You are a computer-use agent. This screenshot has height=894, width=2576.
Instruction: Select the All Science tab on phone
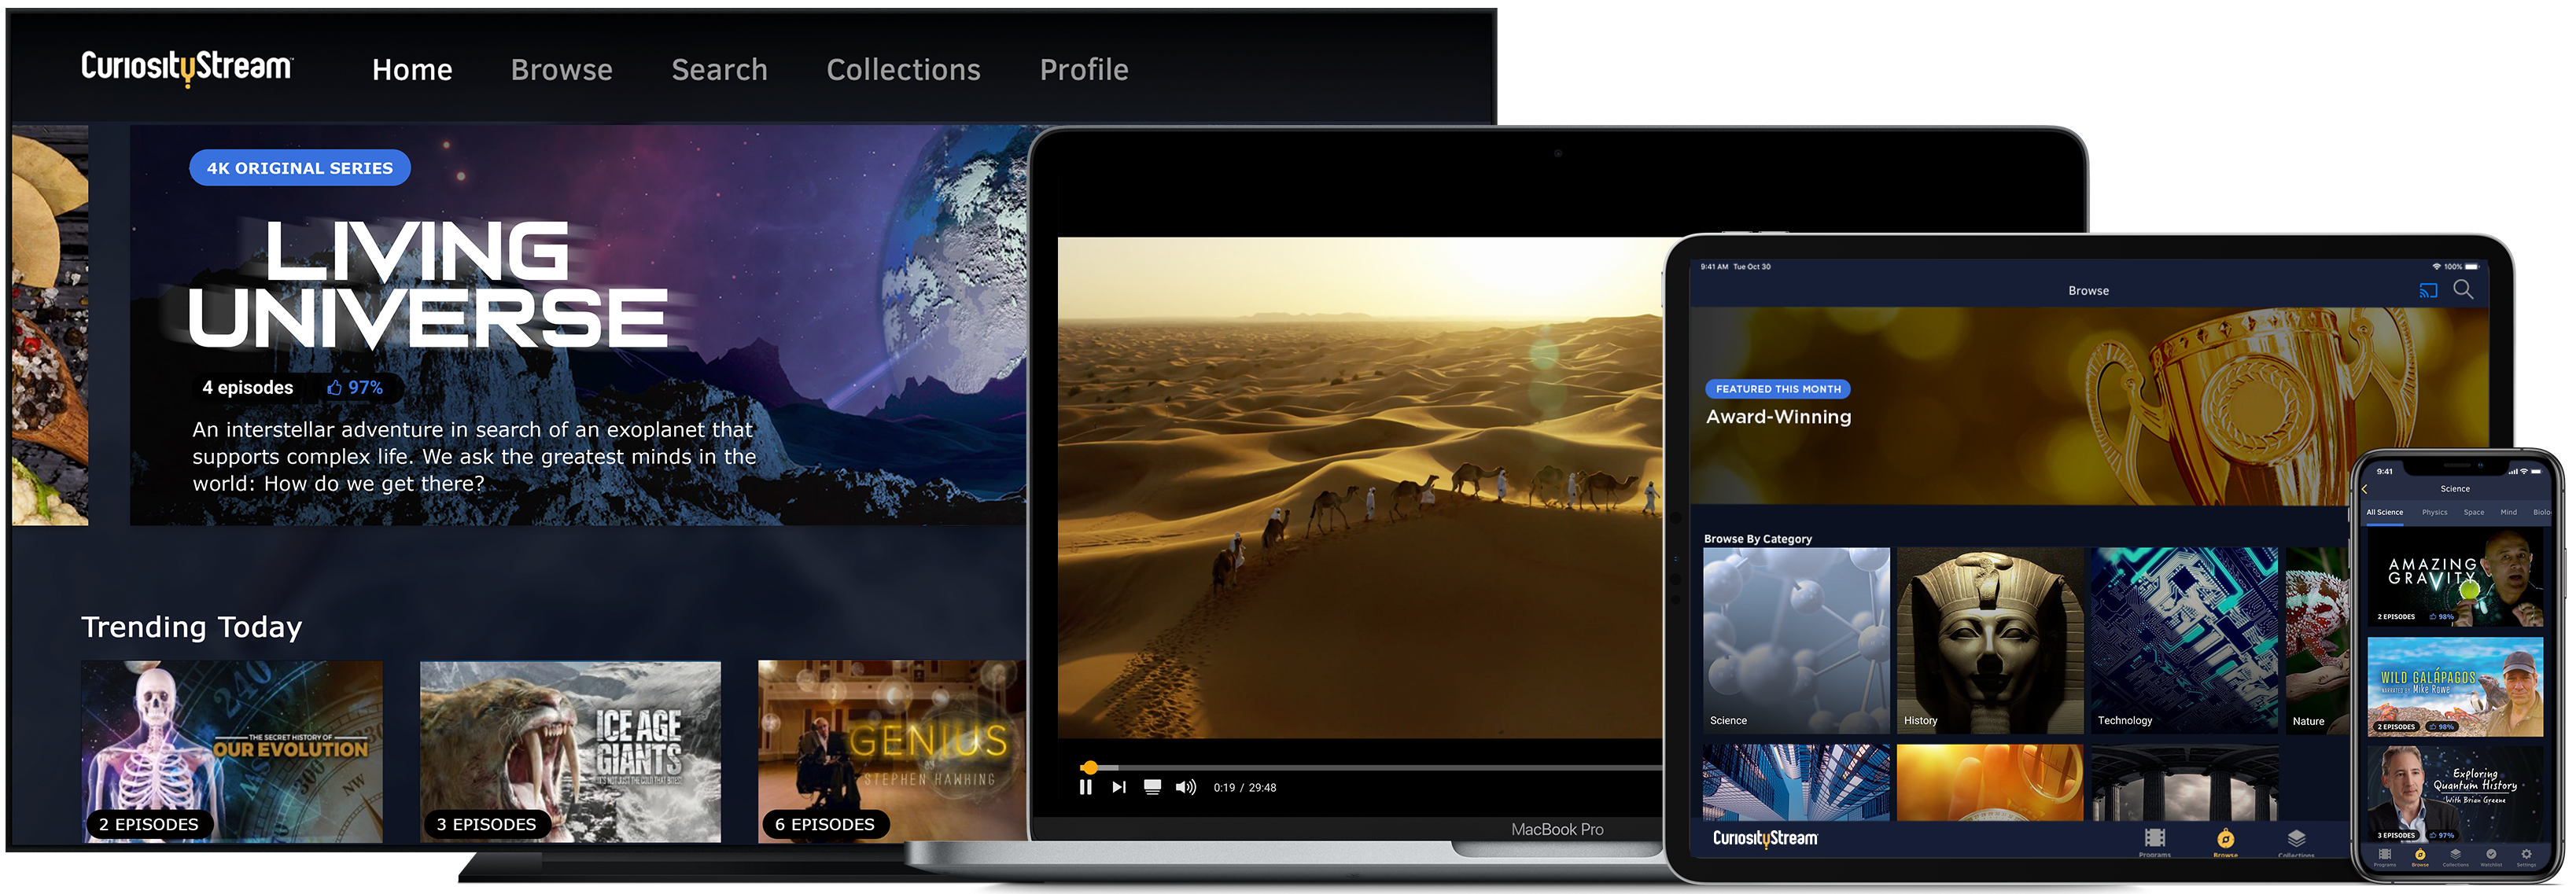click(x=2385, y=512)
